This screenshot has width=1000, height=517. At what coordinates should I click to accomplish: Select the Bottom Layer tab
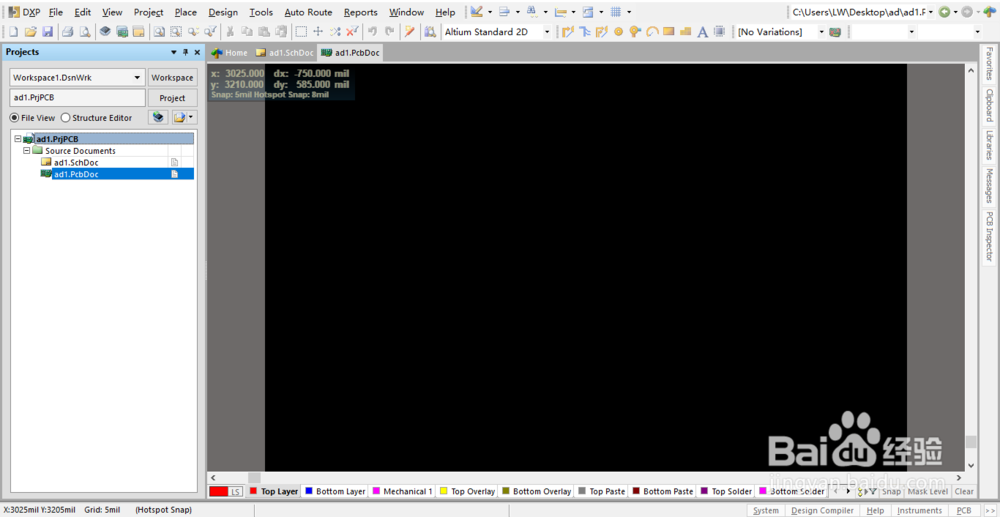[335, 492]
